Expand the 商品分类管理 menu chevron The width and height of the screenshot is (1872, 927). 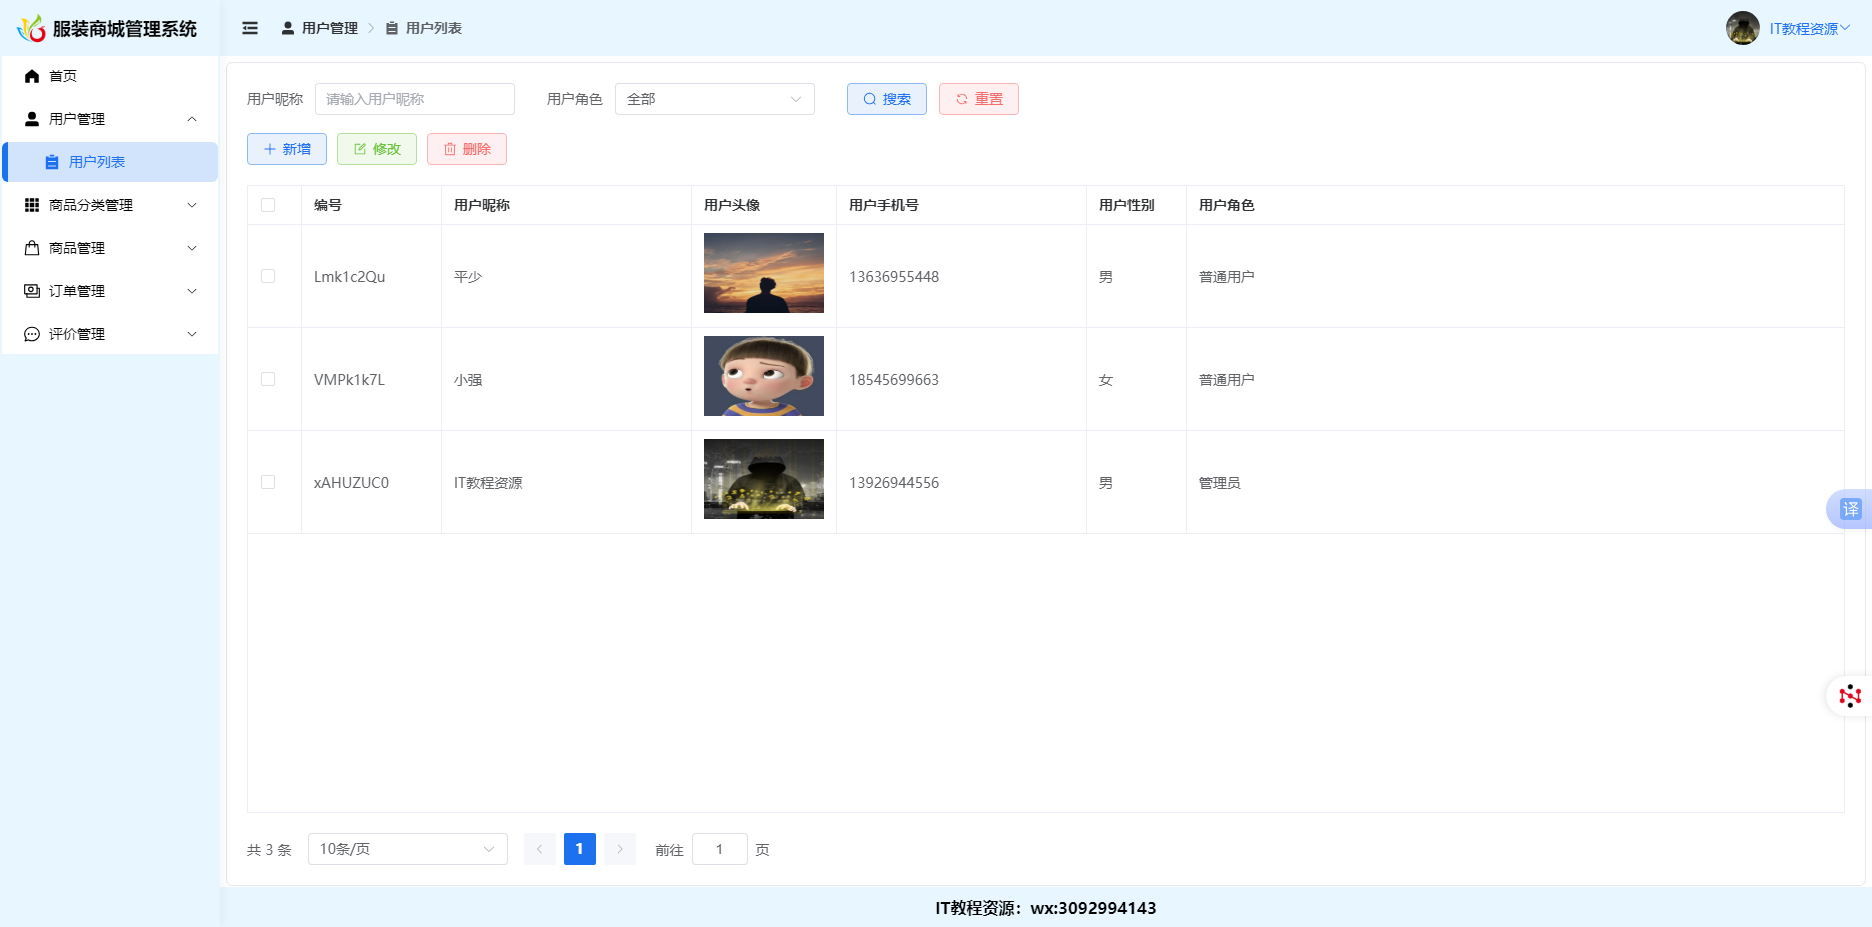pos(192,205)
